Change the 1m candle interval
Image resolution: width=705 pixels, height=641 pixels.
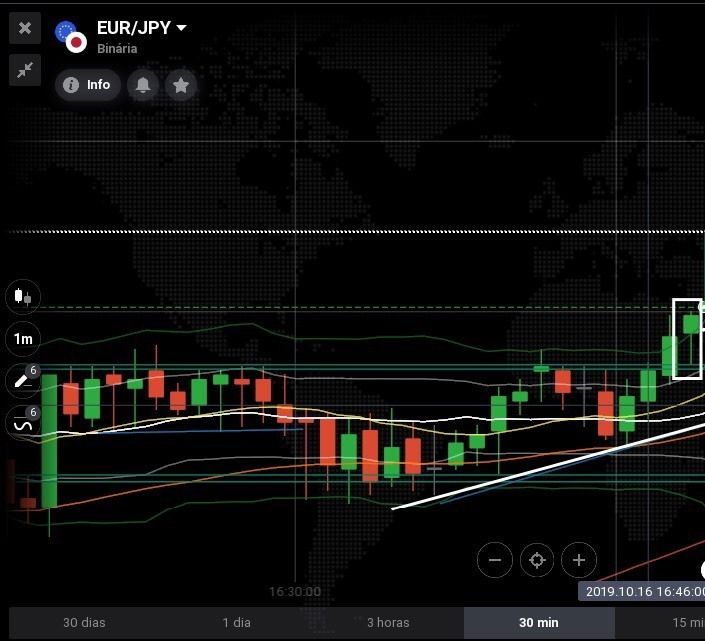(x=23, y=339)
